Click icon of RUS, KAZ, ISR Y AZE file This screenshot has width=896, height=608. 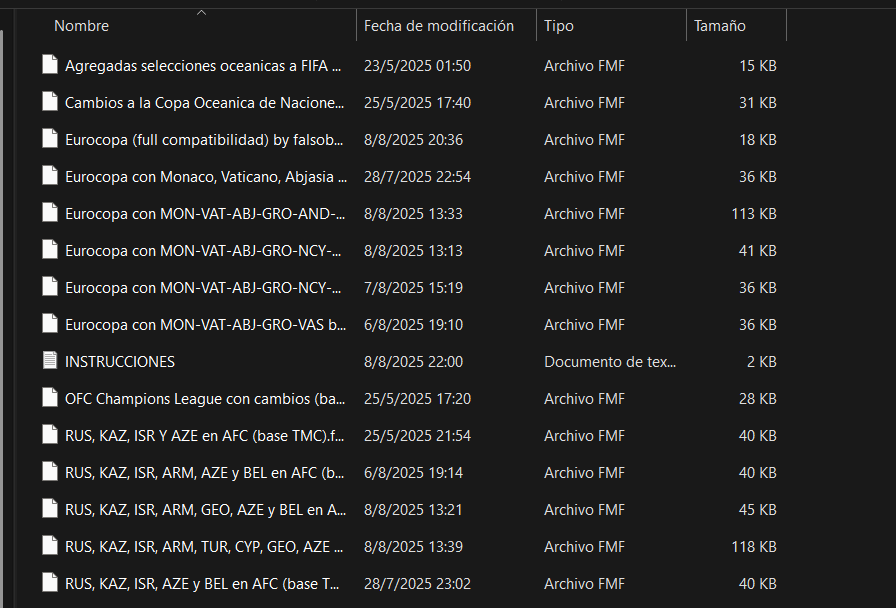click(x=50, y=435)
